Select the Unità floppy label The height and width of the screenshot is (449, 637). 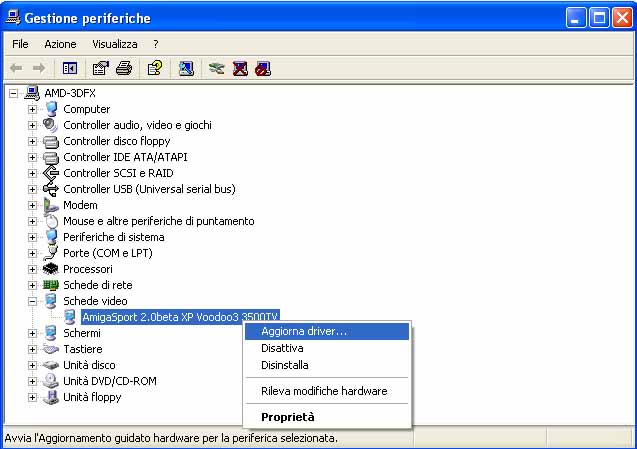coord(92,397)
